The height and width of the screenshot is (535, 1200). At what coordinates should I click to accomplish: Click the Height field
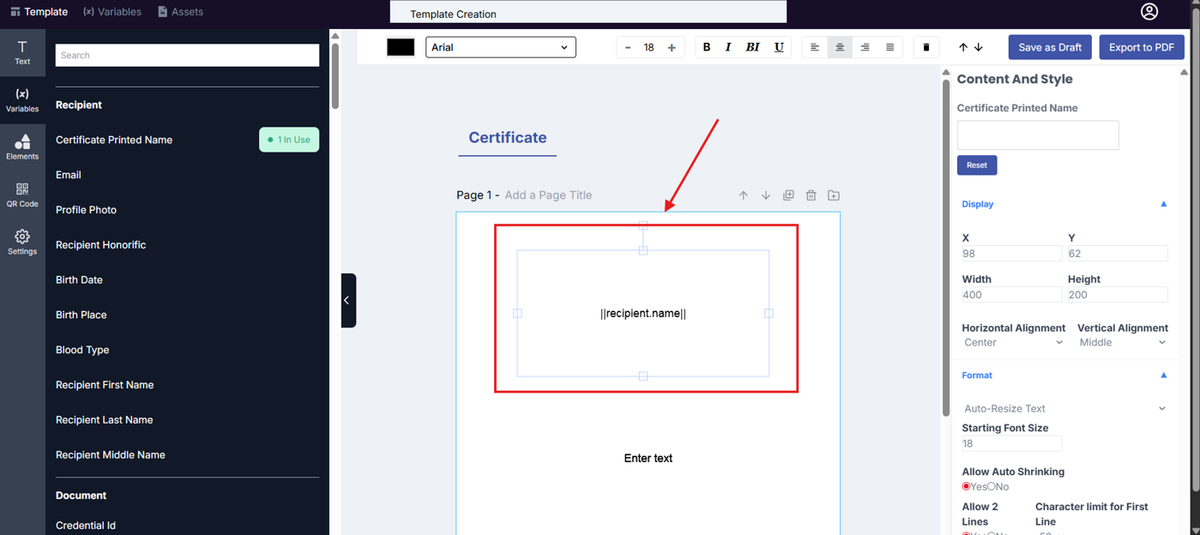(x=1117, y=295)
